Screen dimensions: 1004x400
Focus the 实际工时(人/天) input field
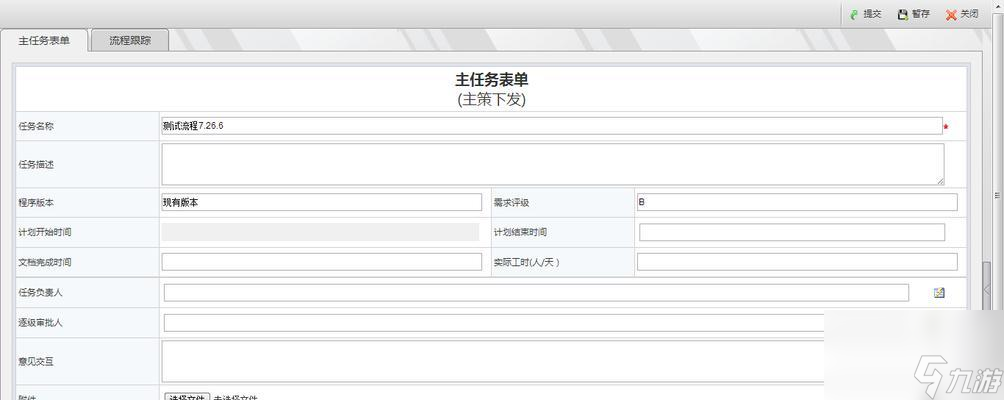797,262
